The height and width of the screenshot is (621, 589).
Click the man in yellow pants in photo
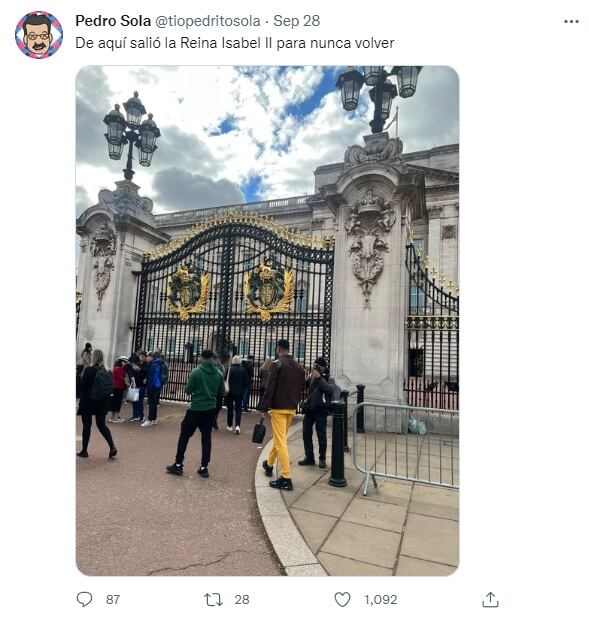(x=280, y=414)
